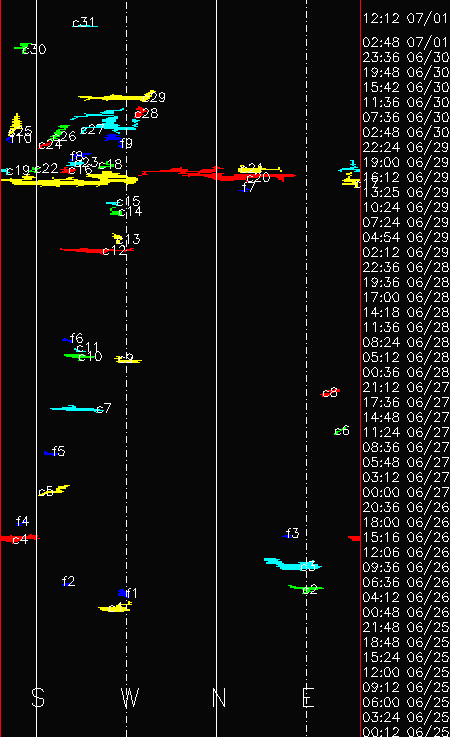Click the green c6 event marker
The height and width of the screenshot is (737, 450).
coord(339,431)
